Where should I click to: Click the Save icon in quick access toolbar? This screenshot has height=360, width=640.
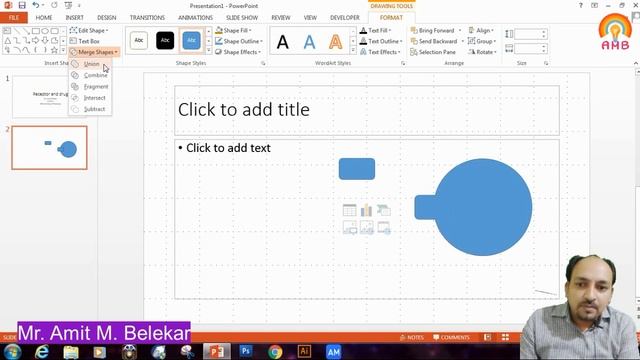point(22,5)
